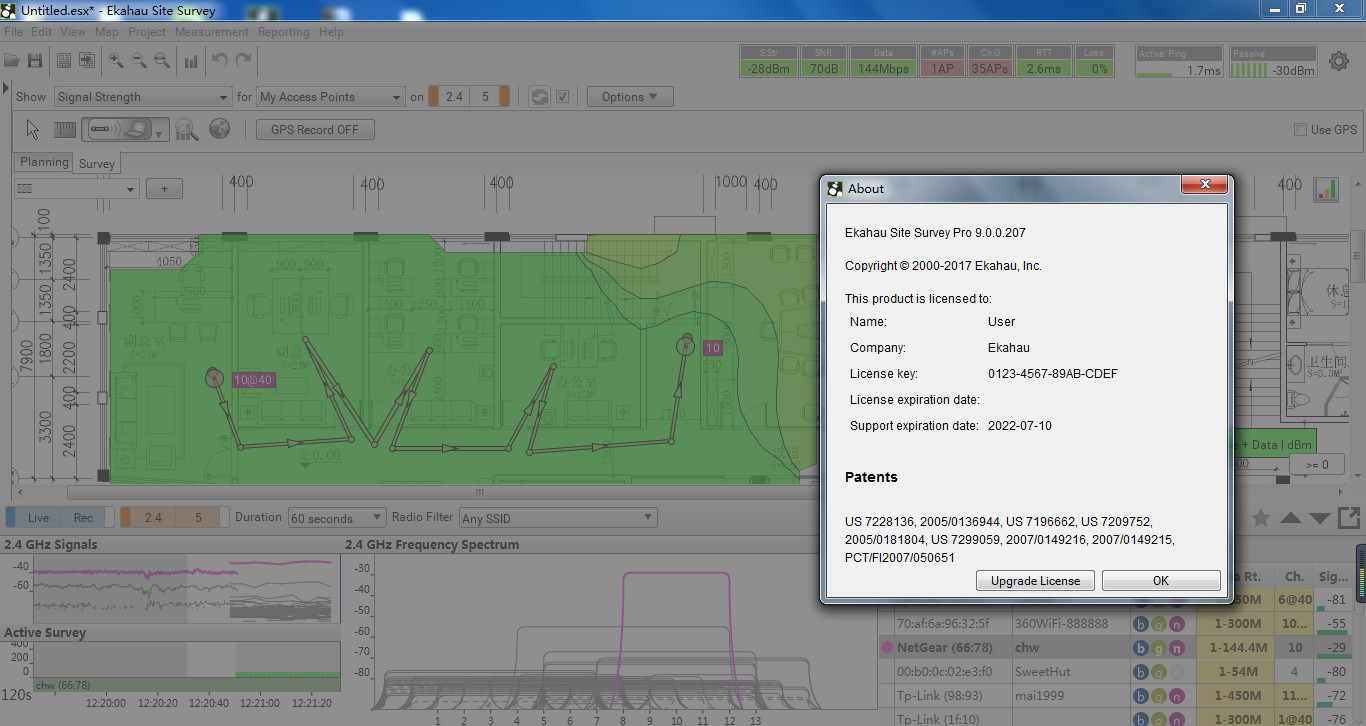Click the star favorite icon in AP list
The height and width of the screenshot is (726, 1366).
click(x=1261, y=517)
